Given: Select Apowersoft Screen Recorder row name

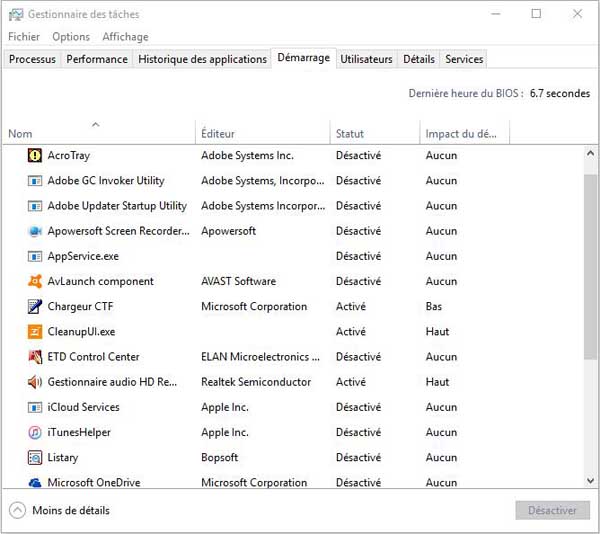Looking at the screenshot, I should (x=118, y=231).
